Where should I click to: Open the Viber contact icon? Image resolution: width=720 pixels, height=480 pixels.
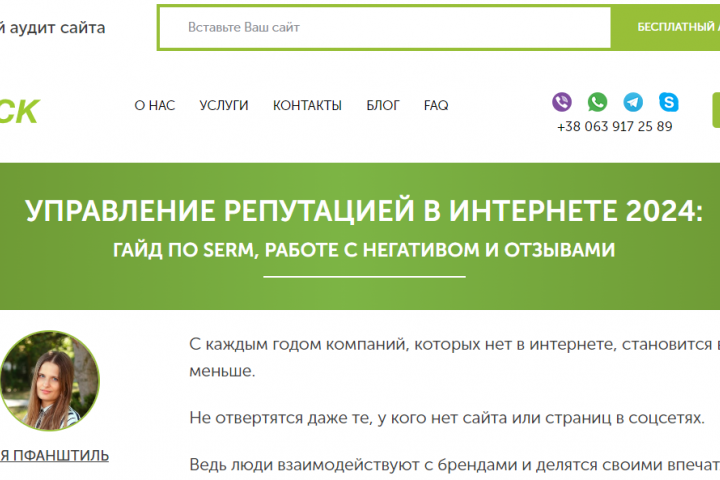coord(562,102)
